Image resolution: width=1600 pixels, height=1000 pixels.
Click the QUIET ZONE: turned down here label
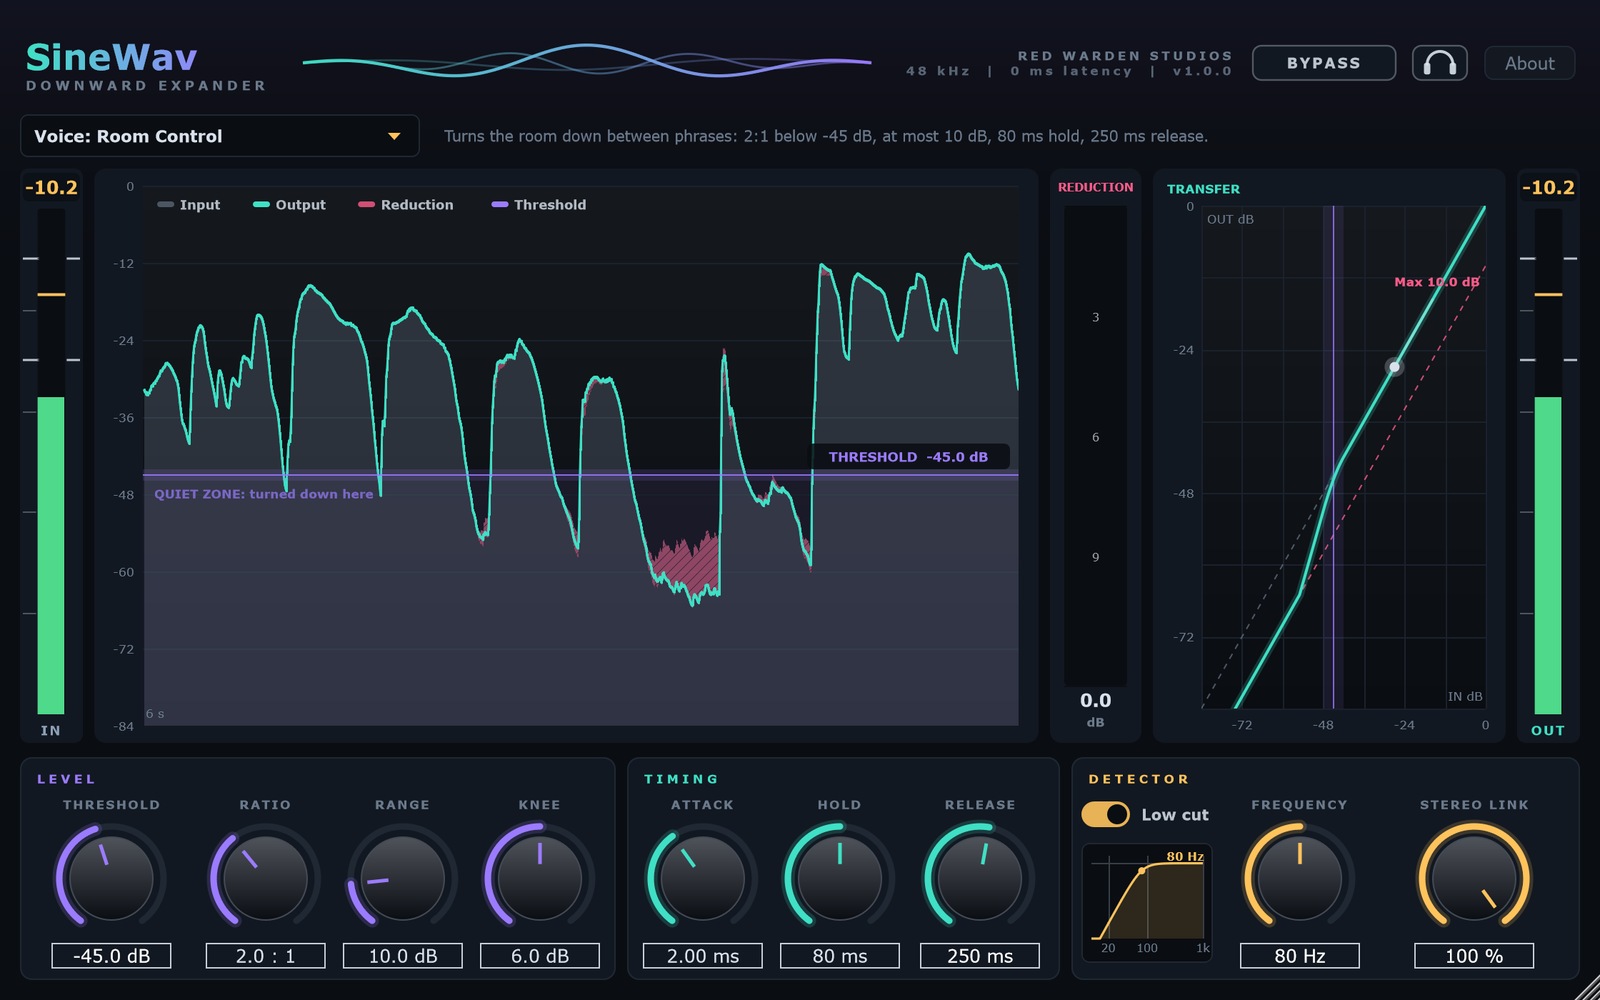(264, 494)
